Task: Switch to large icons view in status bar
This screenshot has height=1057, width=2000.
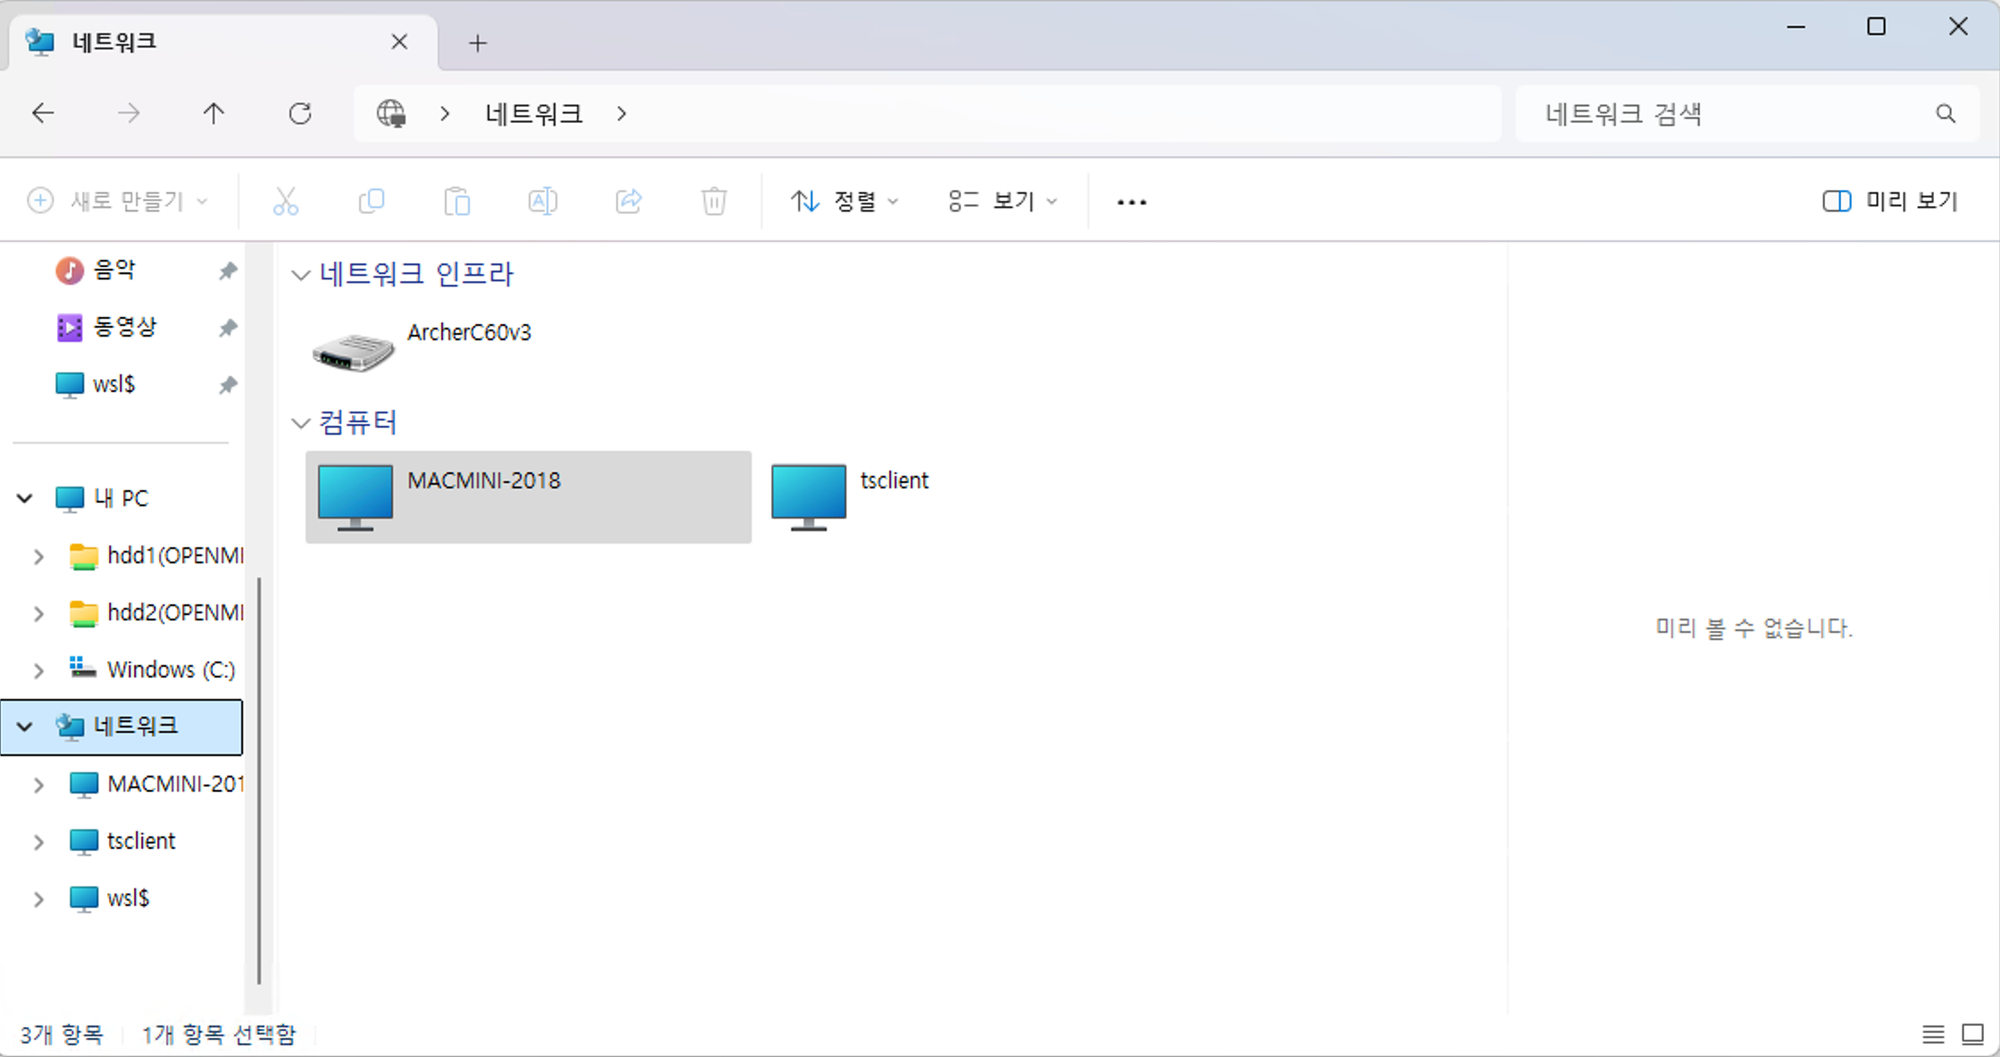Action: 1973,1034
